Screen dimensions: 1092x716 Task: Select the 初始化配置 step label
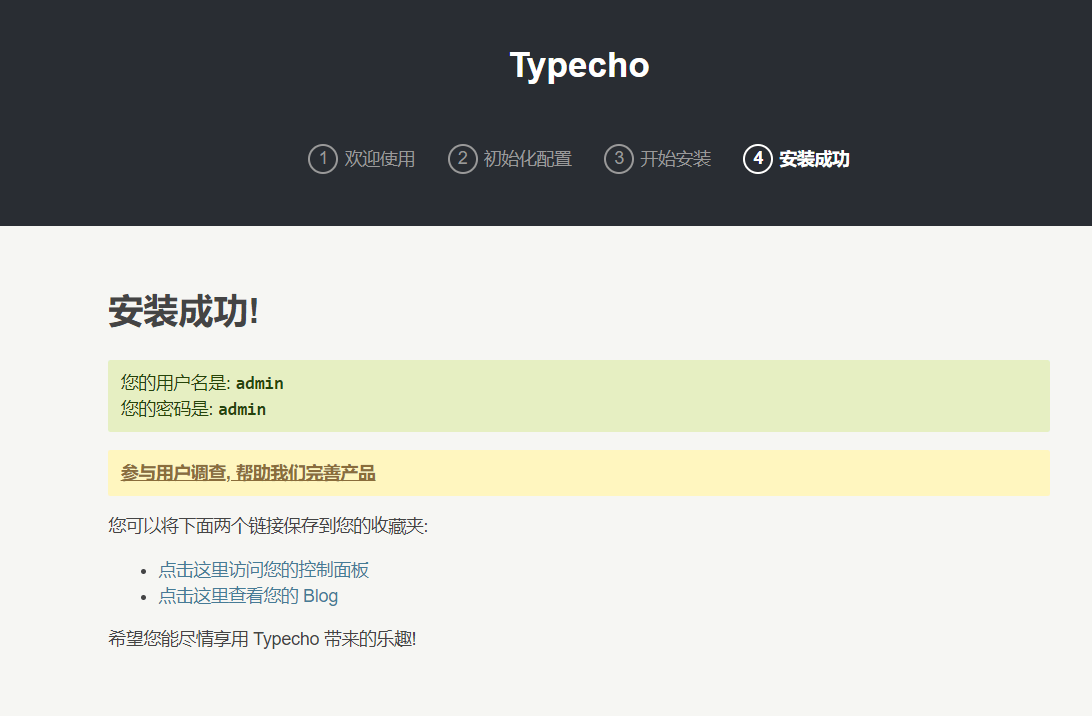coord(527,159)
